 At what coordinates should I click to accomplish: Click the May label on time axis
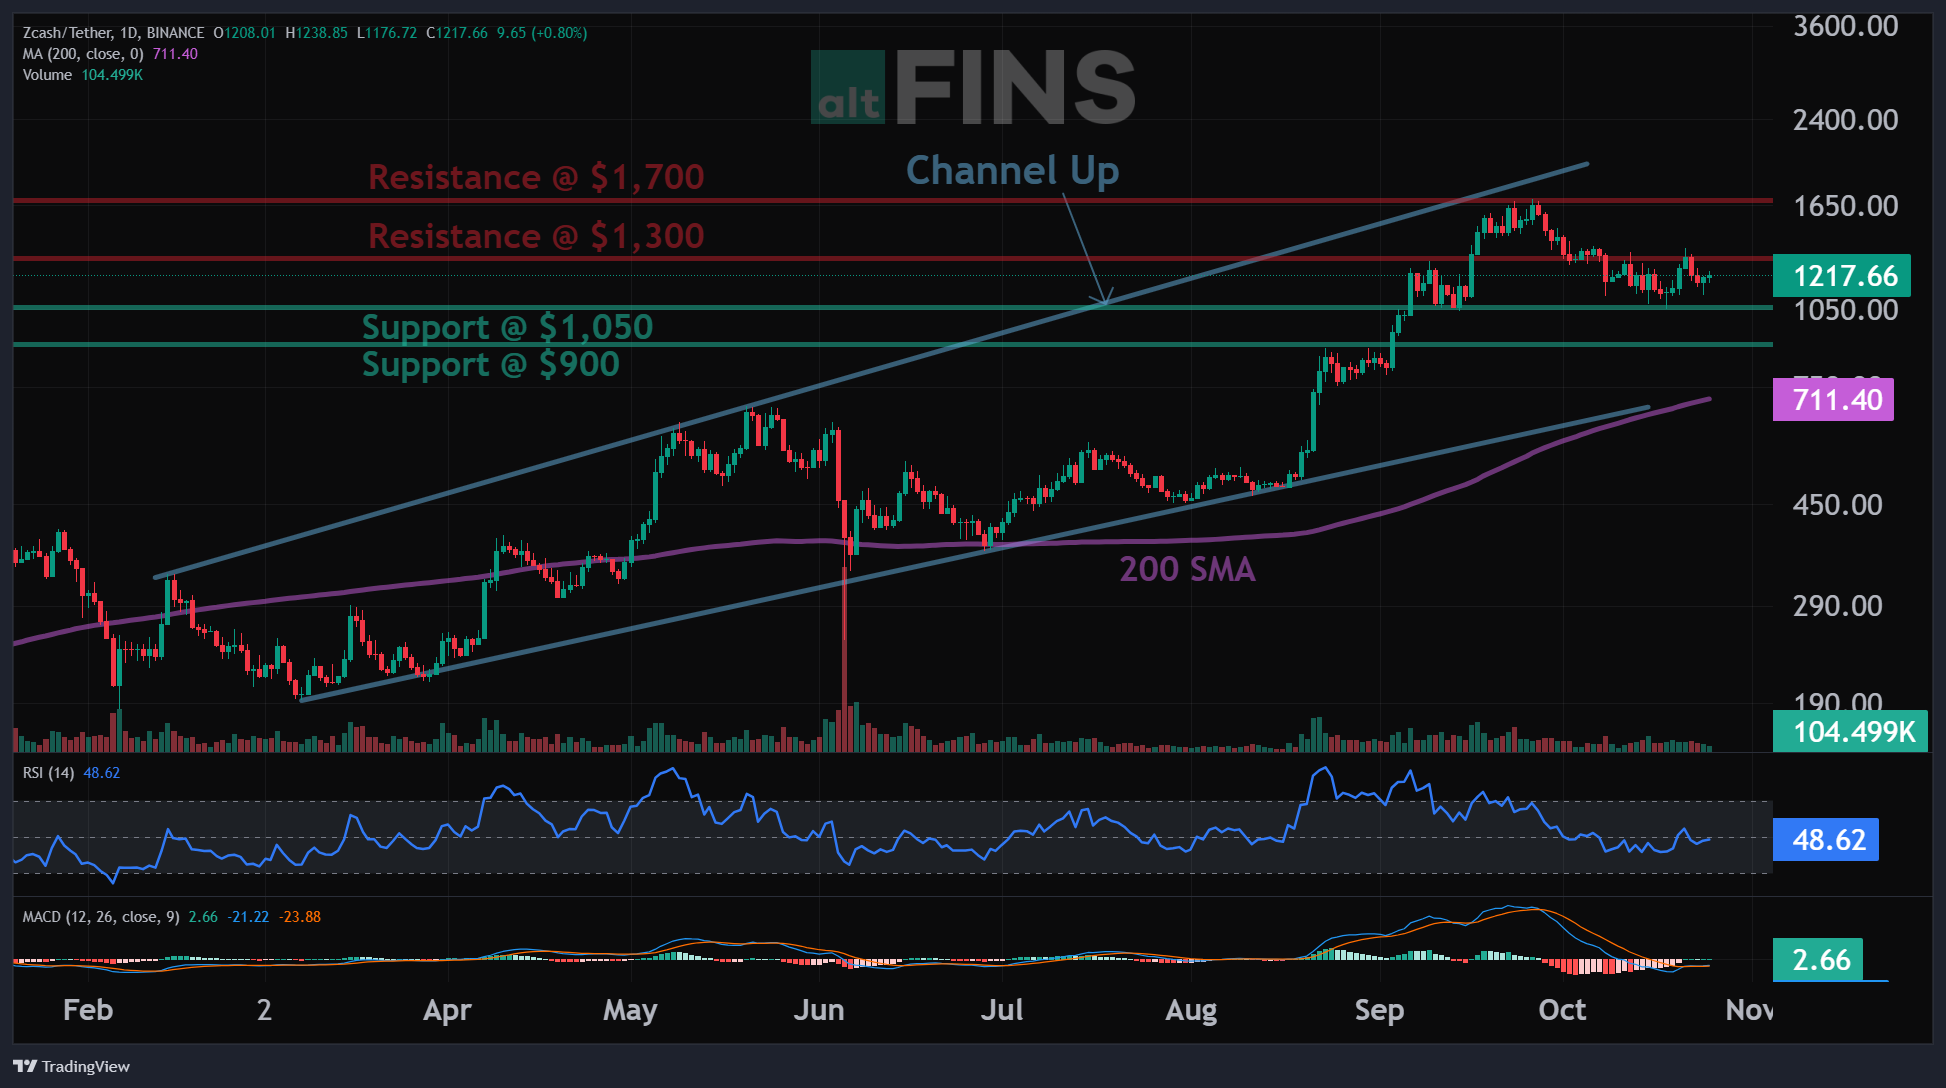pyautogui.click(x=630, y=1010)
